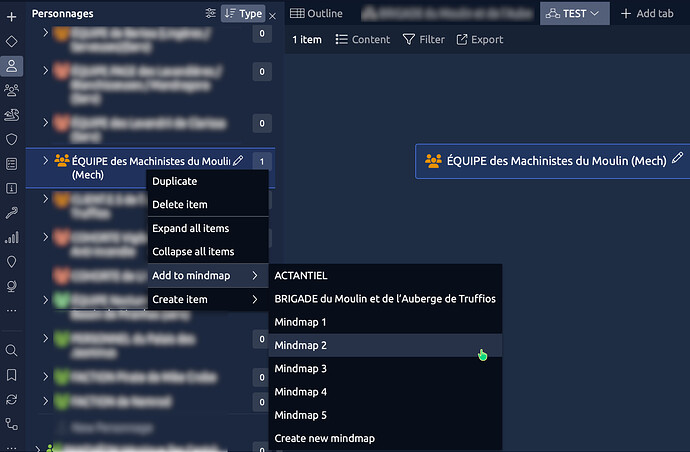The image size is (690, 452).
Task: Choose Mindmap 3 in submenu
Action: [x=385, y=369]
